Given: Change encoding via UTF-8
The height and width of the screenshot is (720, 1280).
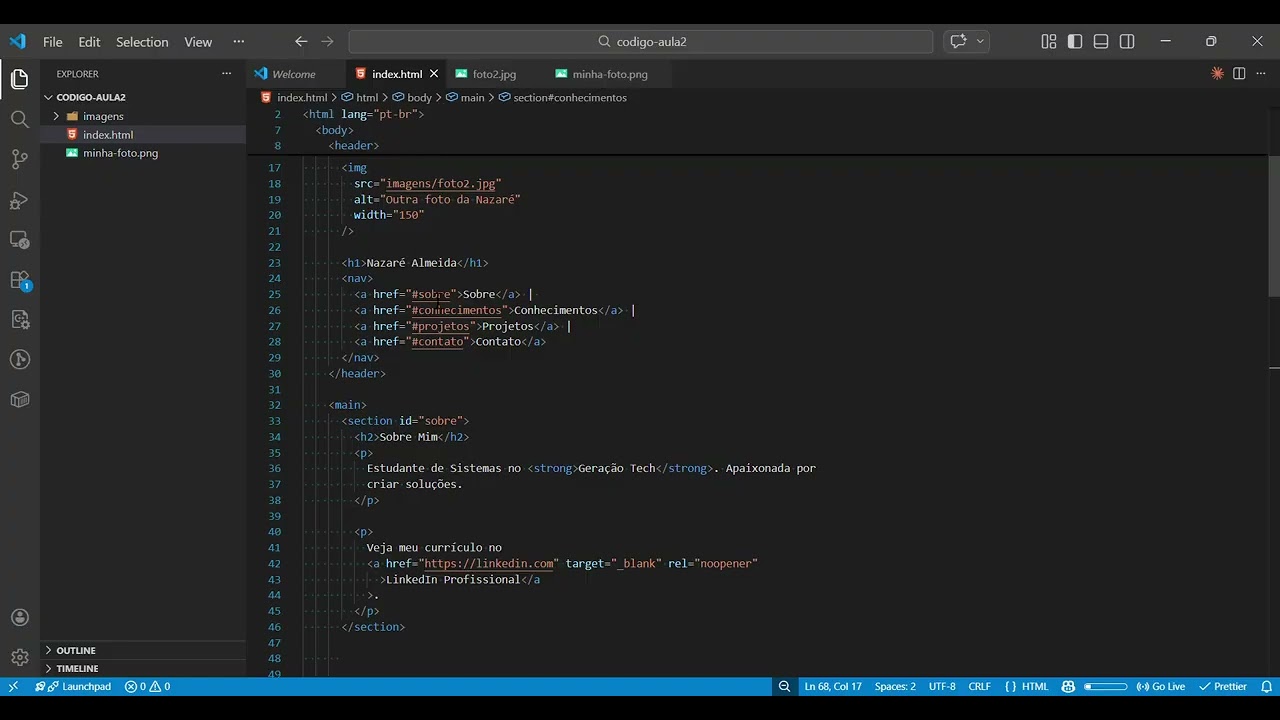Looking at the screenshot, I should pos(942,686).
